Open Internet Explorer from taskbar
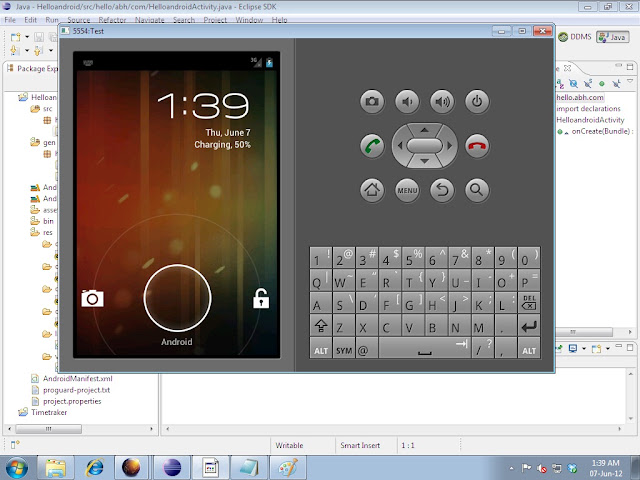The height and width of the screenshot is (480, 640). point(94,468)
